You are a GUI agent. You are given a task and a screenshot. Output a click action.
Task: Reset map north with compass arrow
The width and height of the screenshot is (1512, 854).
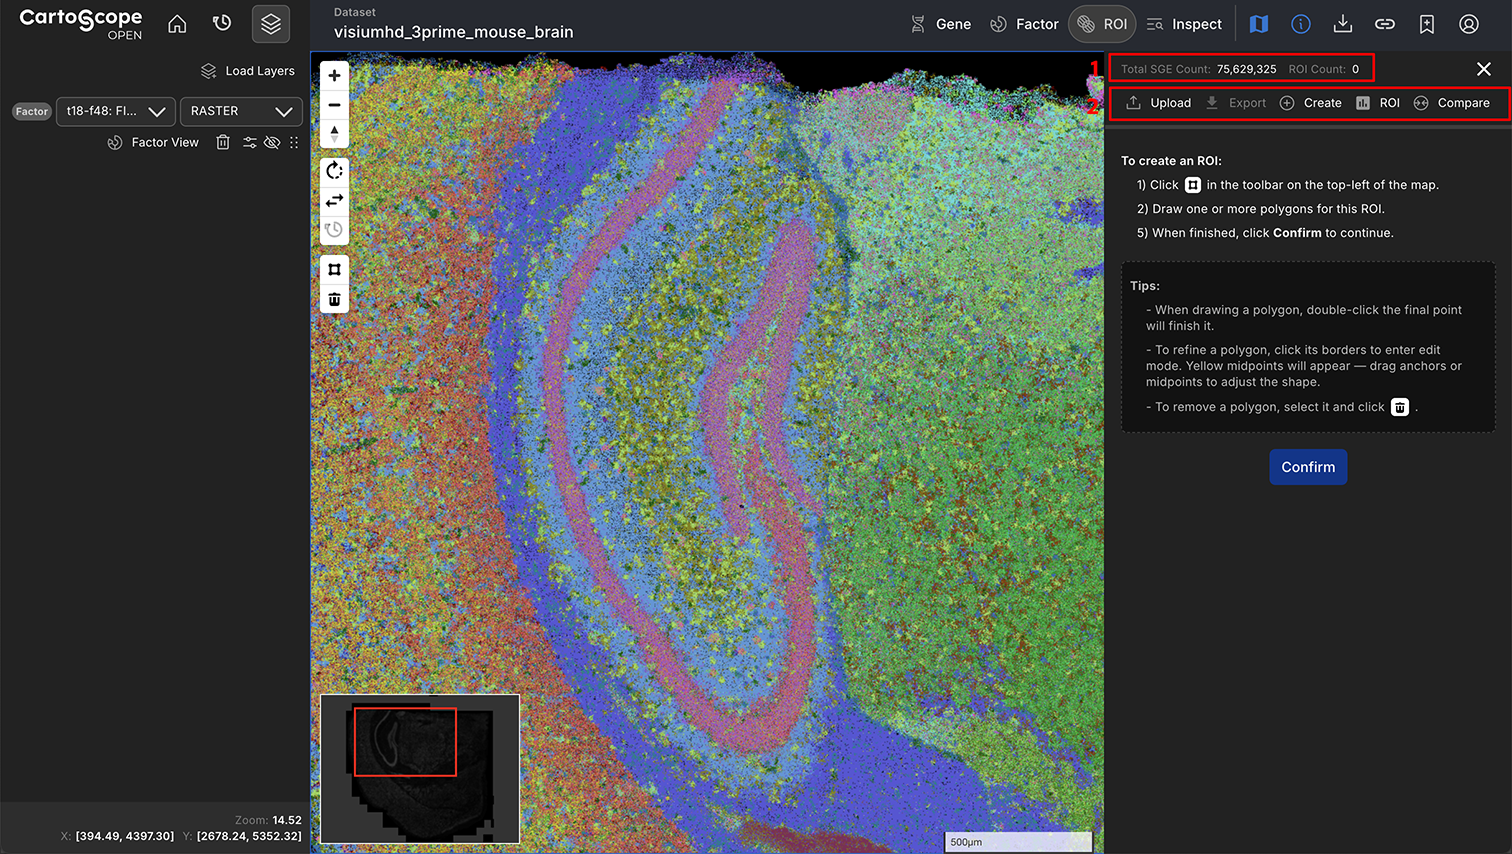(334, 134)
